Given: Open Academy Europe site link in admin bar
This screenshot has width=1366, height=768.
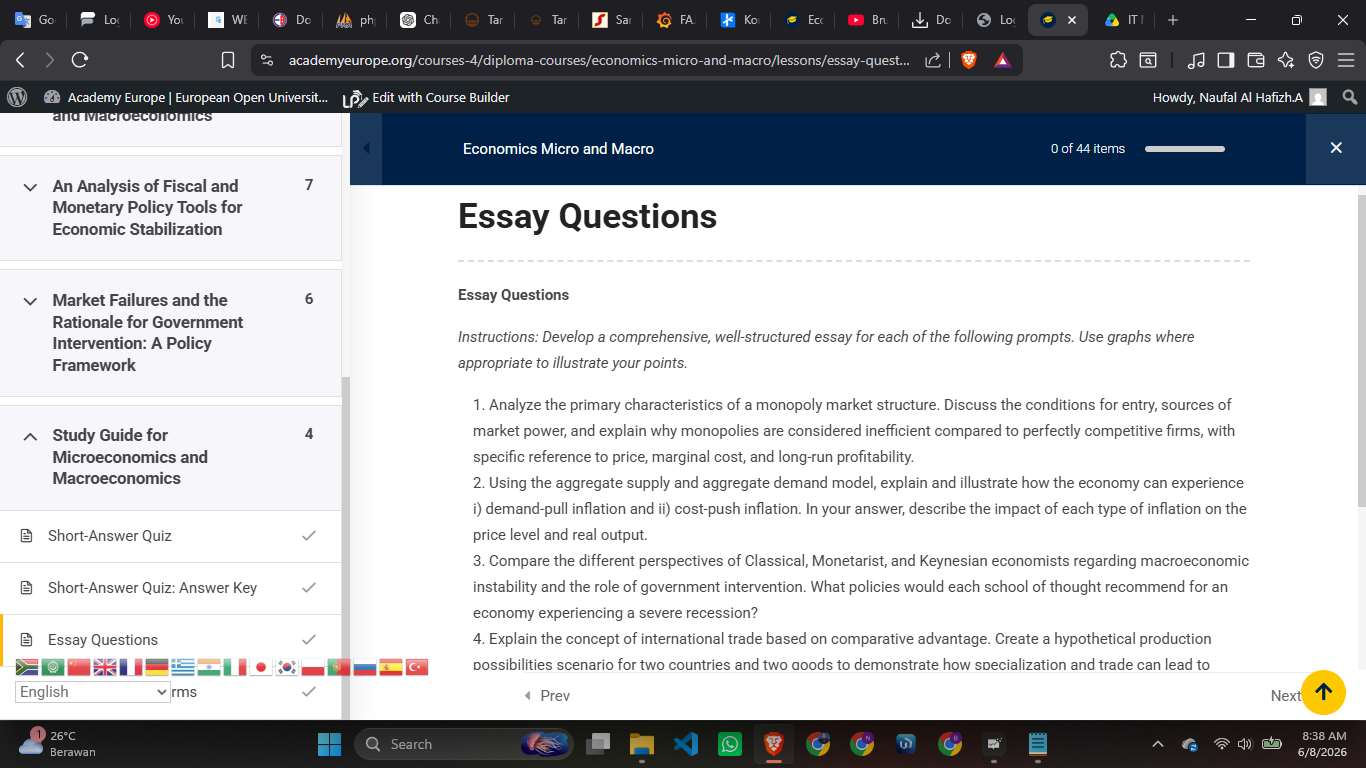Looking at the screenshot, I should (x=187, y=97).
